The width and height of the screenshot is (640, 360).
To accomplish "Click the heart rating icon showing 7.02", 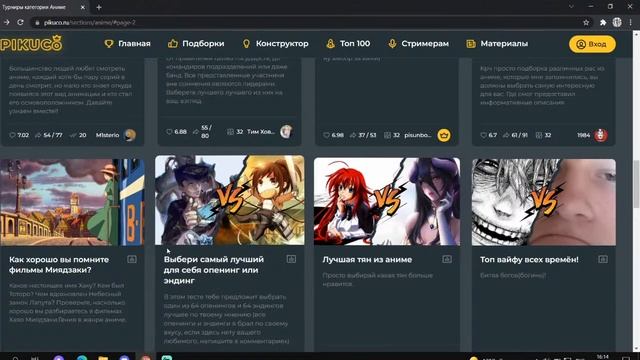I will pos(12,135).
